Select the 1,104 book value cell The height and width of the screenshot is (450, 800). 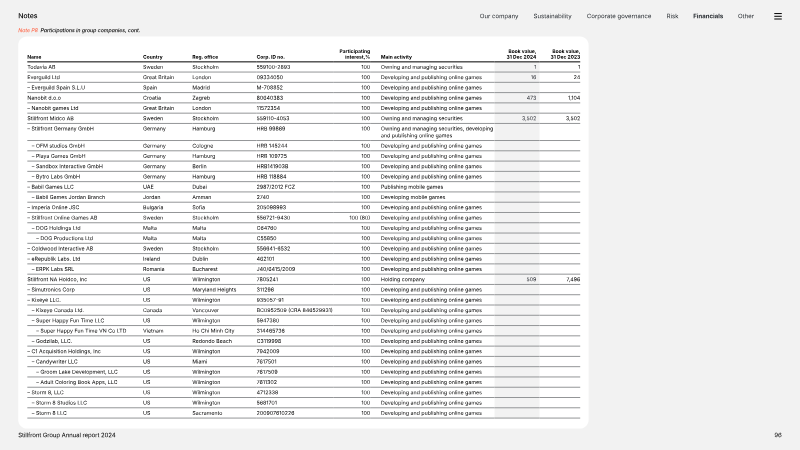click(x=574, y=98)
